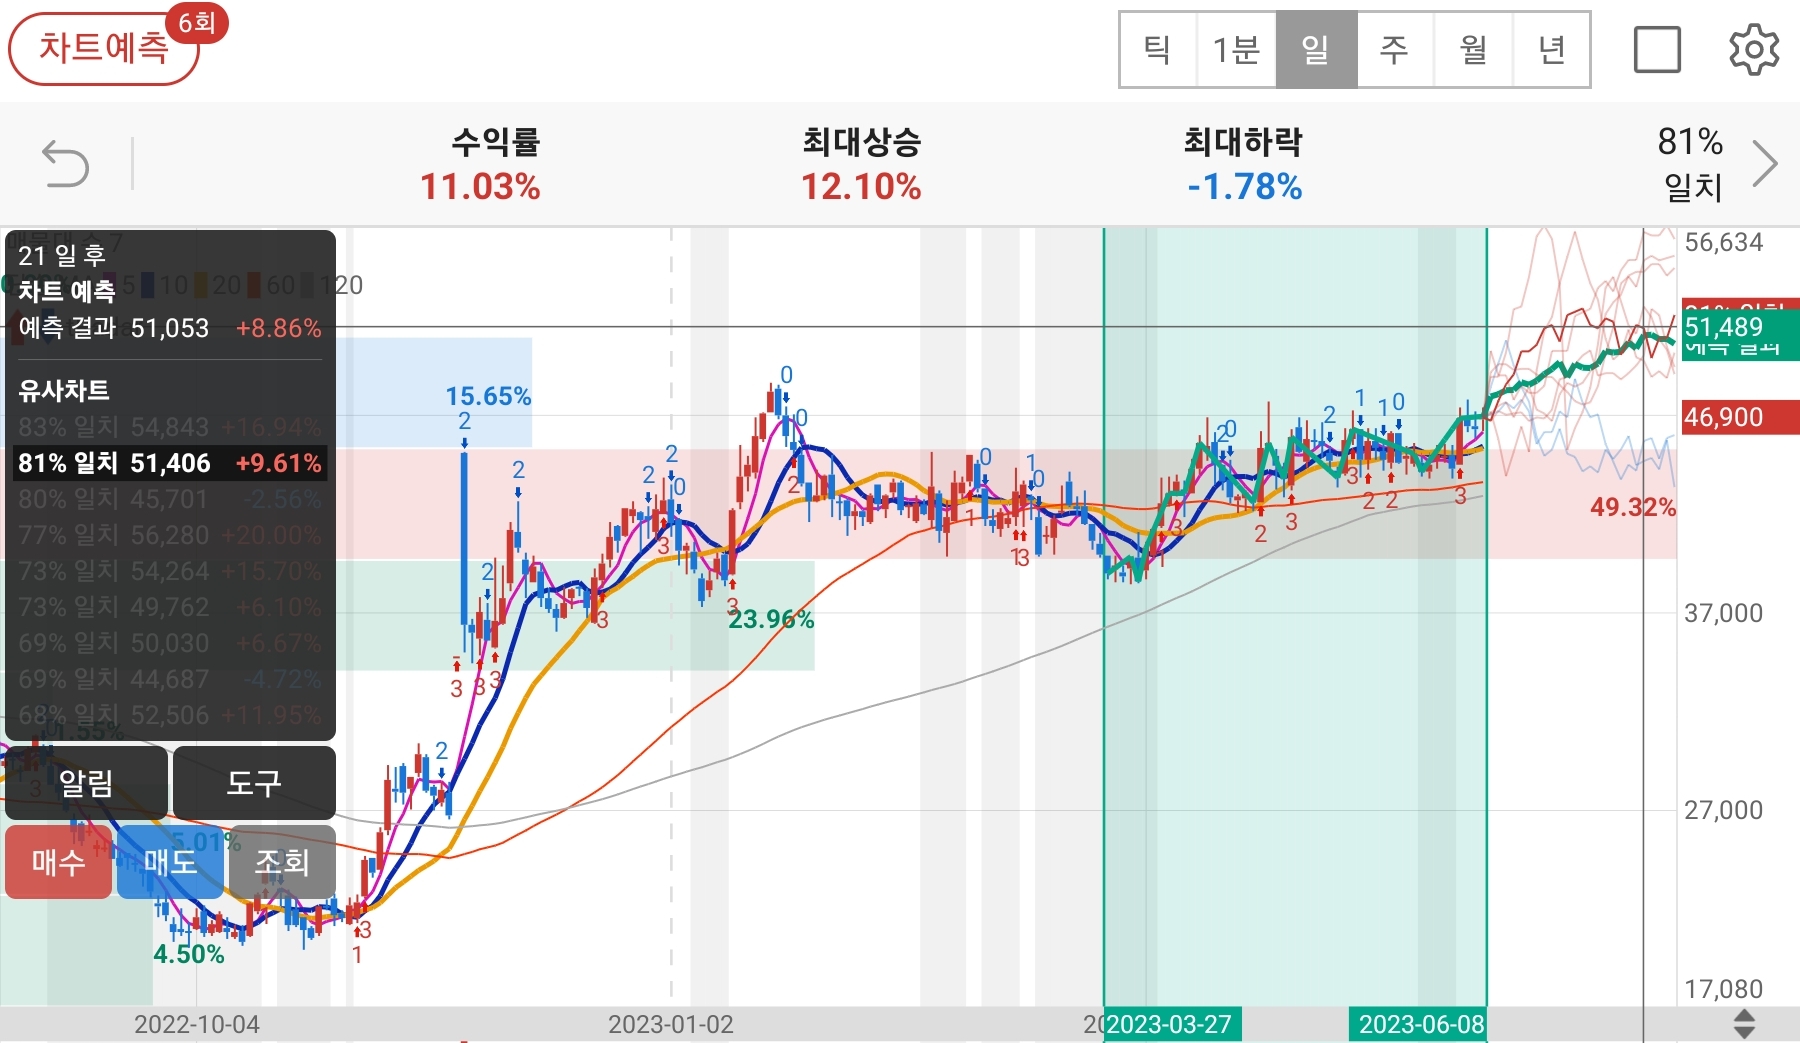1800x1043 pixels.
Task: Tap the 2023-03-27 start date marker
Action: (1171, 1024)
